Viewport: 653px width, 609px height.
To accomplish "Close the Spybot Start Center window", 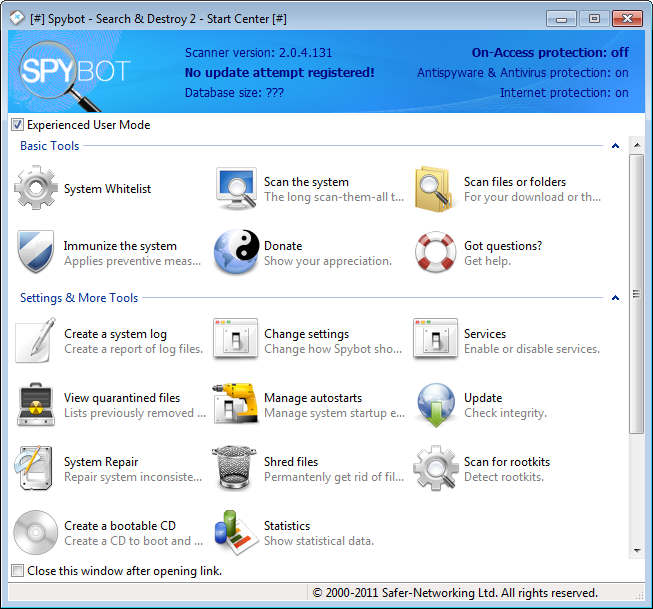I will [627, 19].
